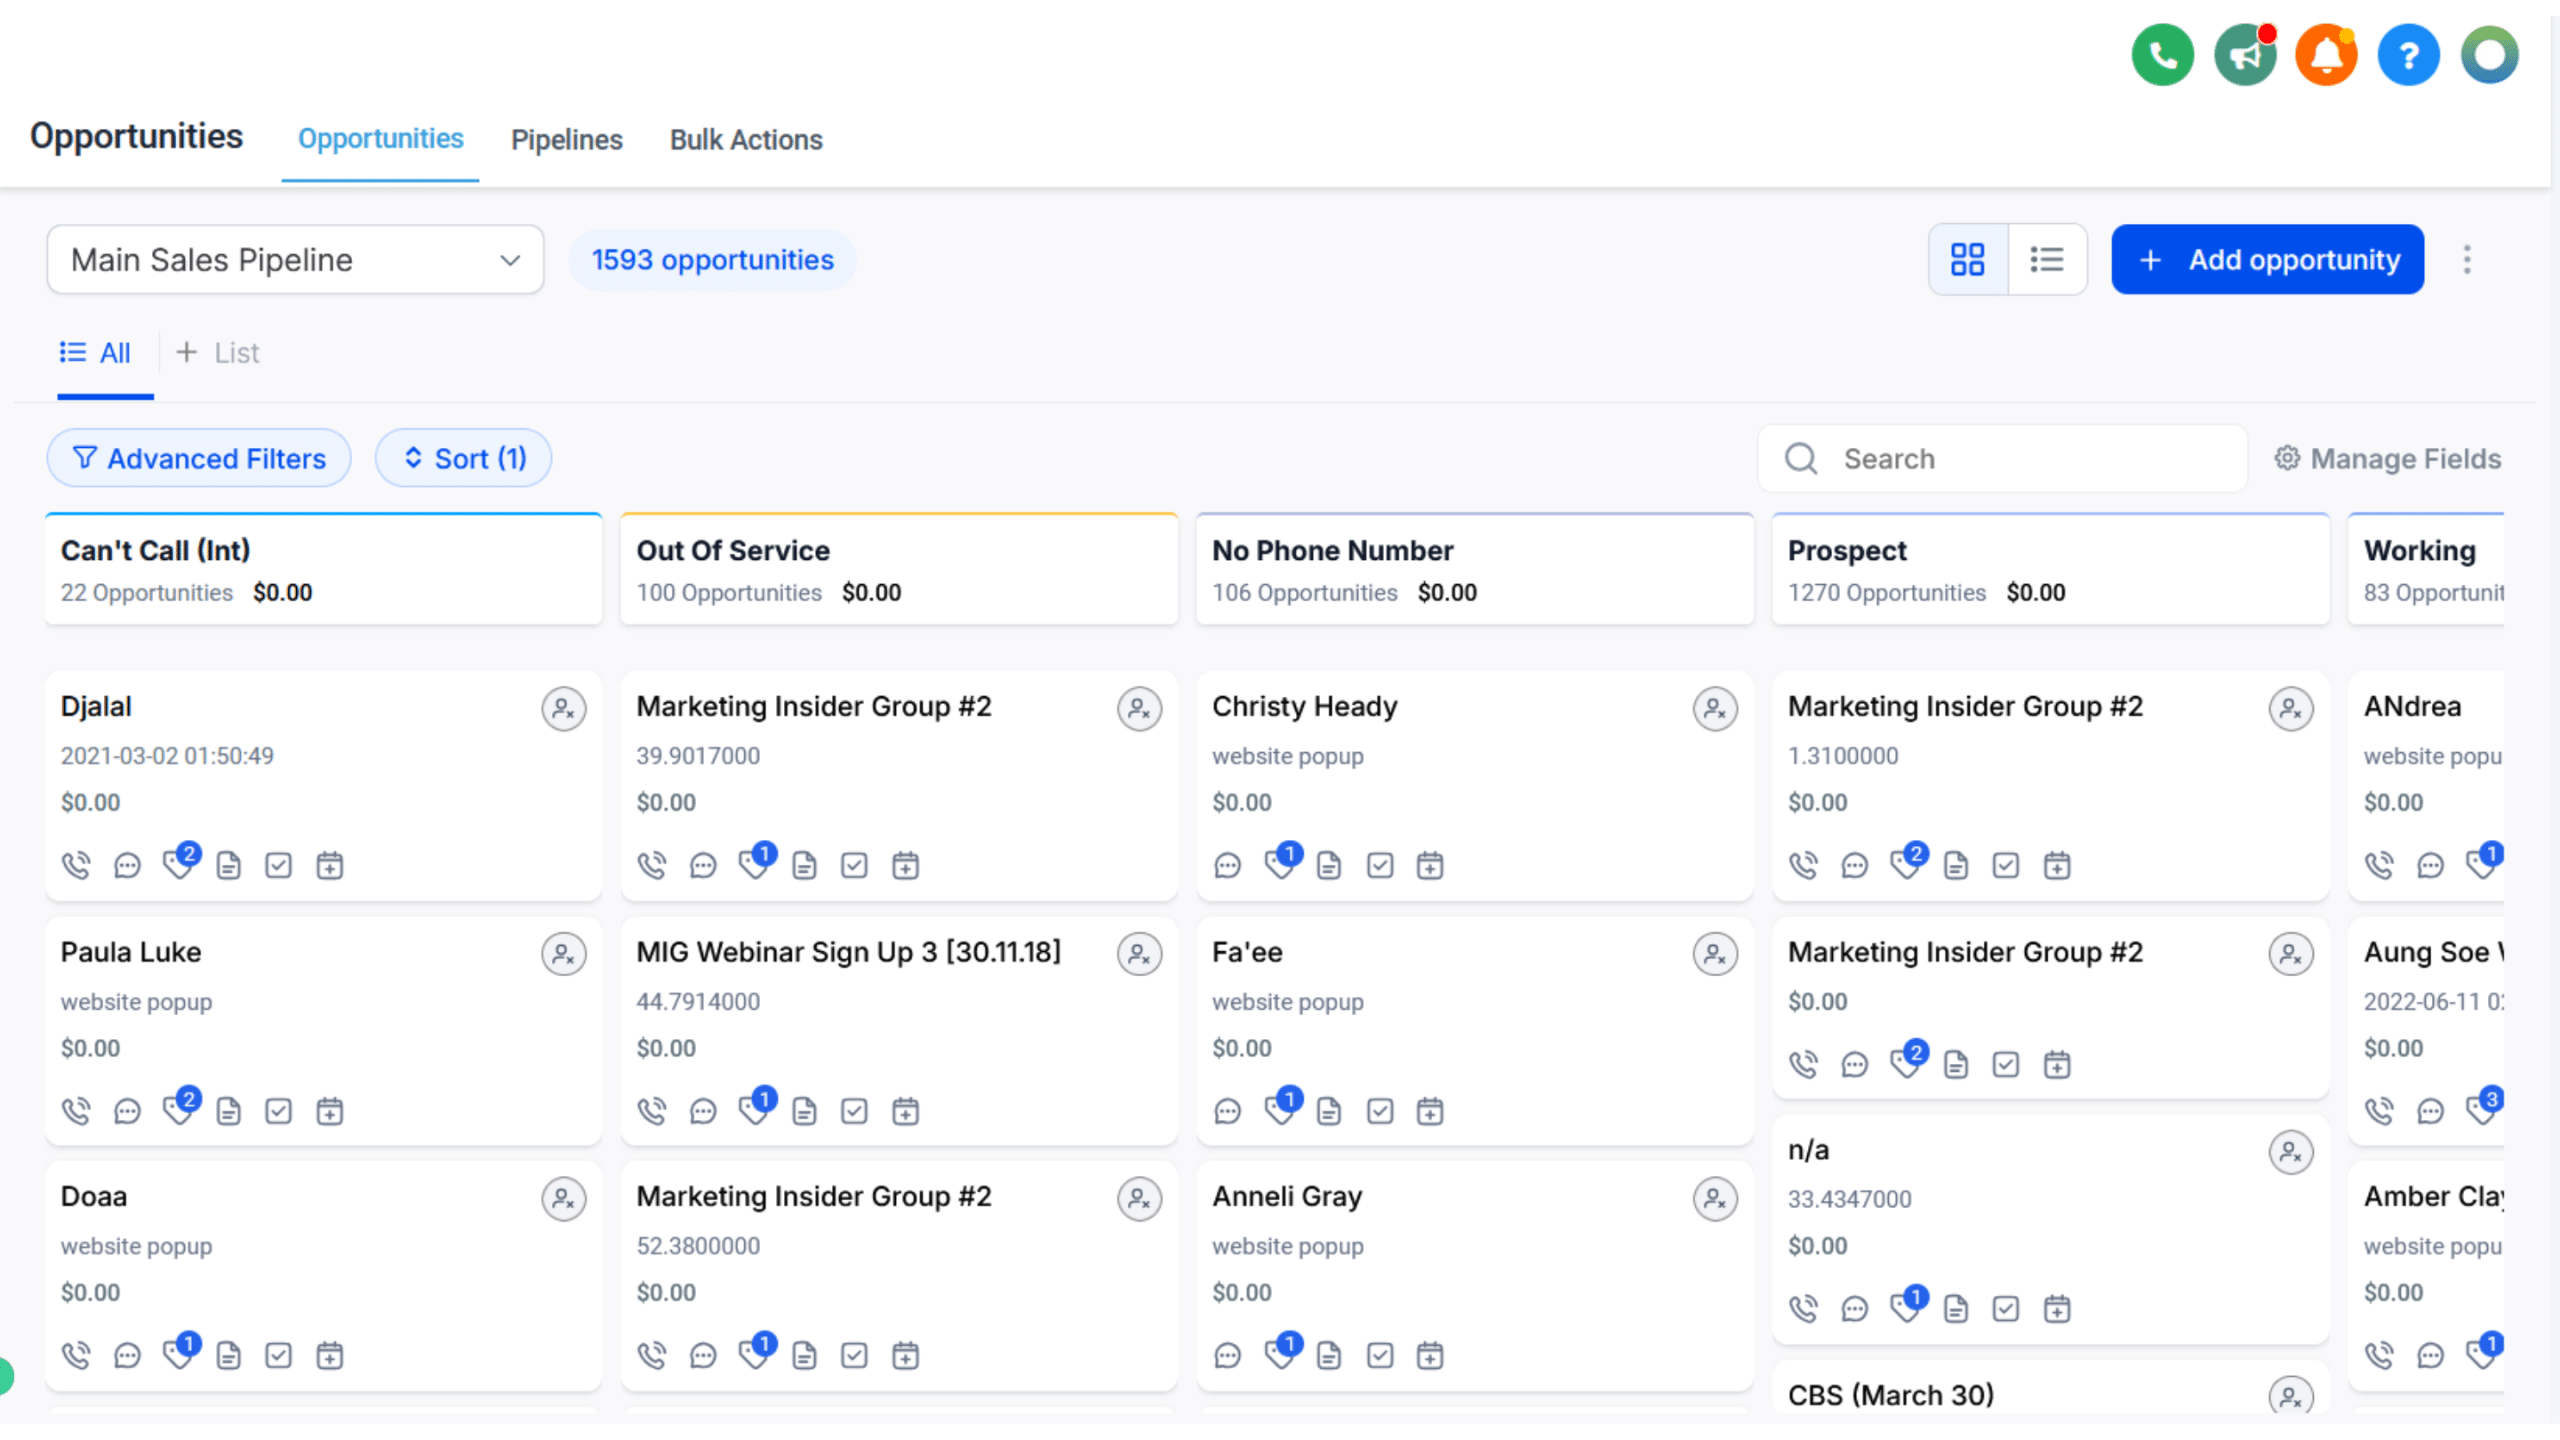Switch to board grid view
Screen dimensions: 2560x1440
(x=1967, y=260)
